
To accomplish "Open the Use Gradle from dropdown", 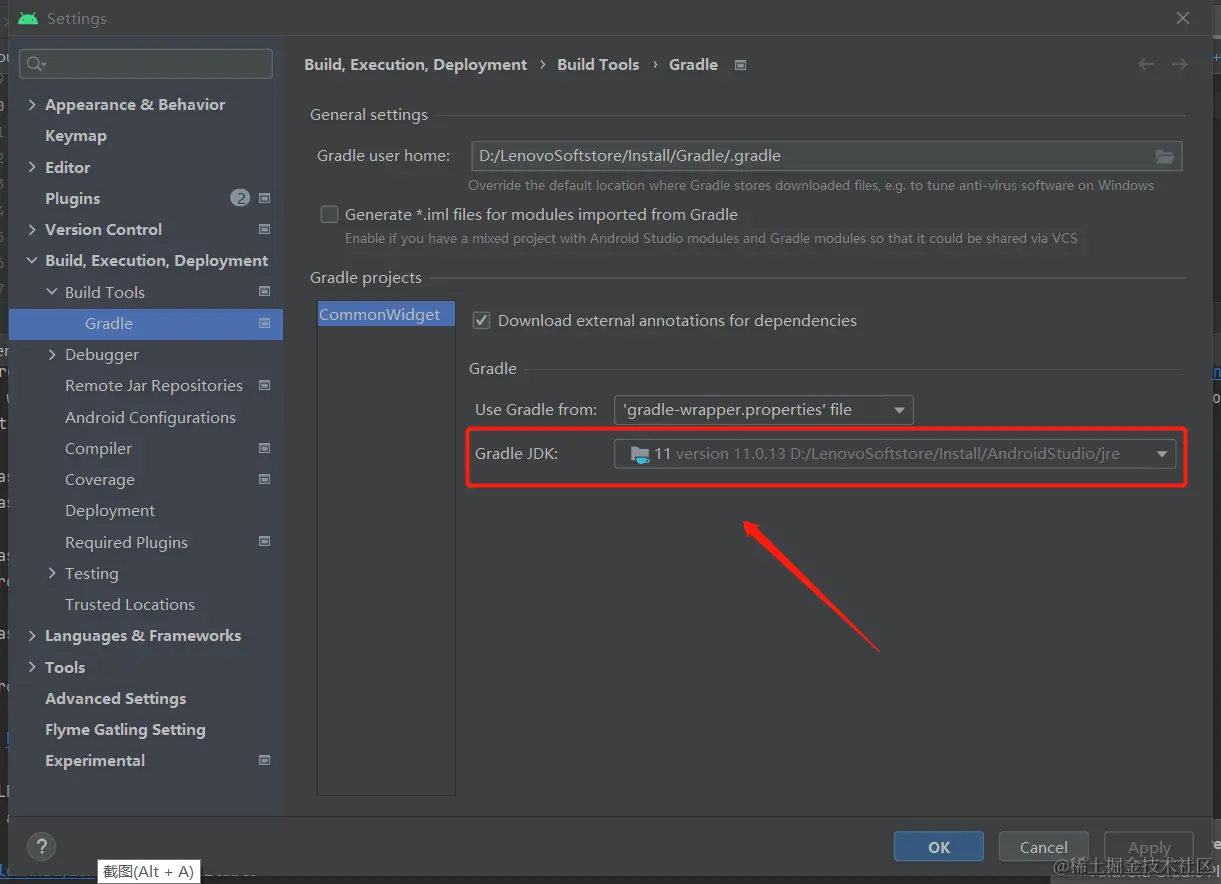I will point(764,409).
